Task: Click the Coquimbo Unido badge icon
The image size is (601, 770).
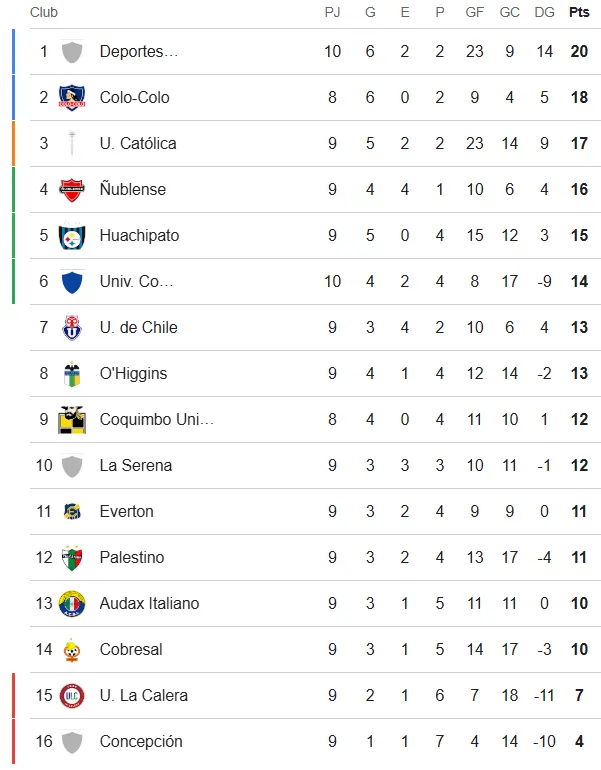Action: point(71,420)
